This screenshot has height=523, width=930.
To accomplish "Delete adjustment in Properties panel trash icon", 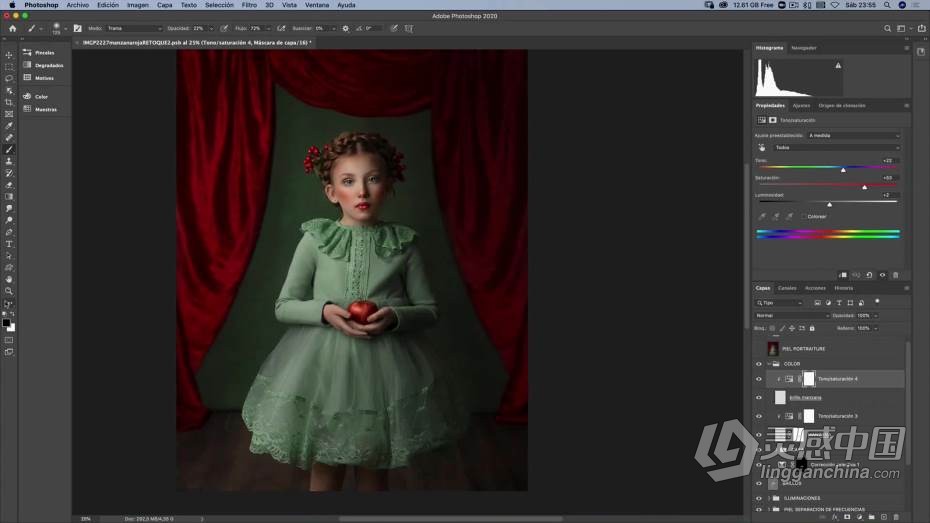I will [x=896, y=275].
